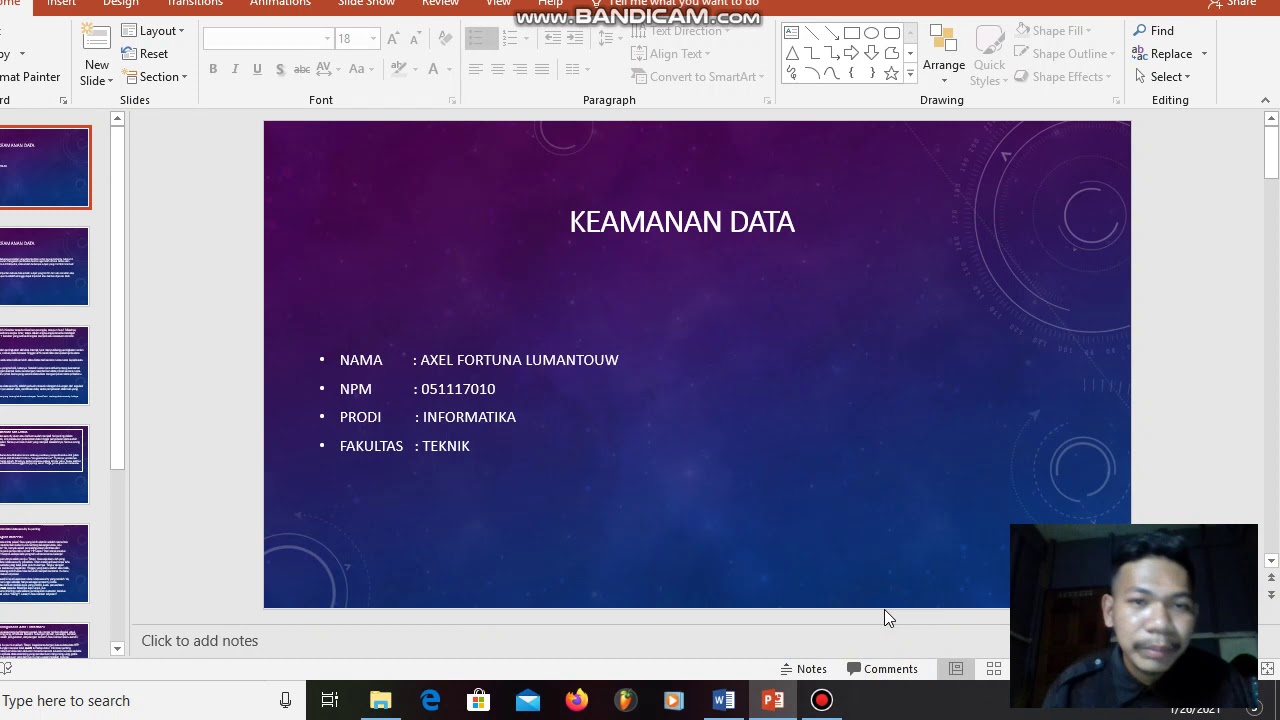
Task: Open Find in the Editing group
Action: (x=1154, y=31)
